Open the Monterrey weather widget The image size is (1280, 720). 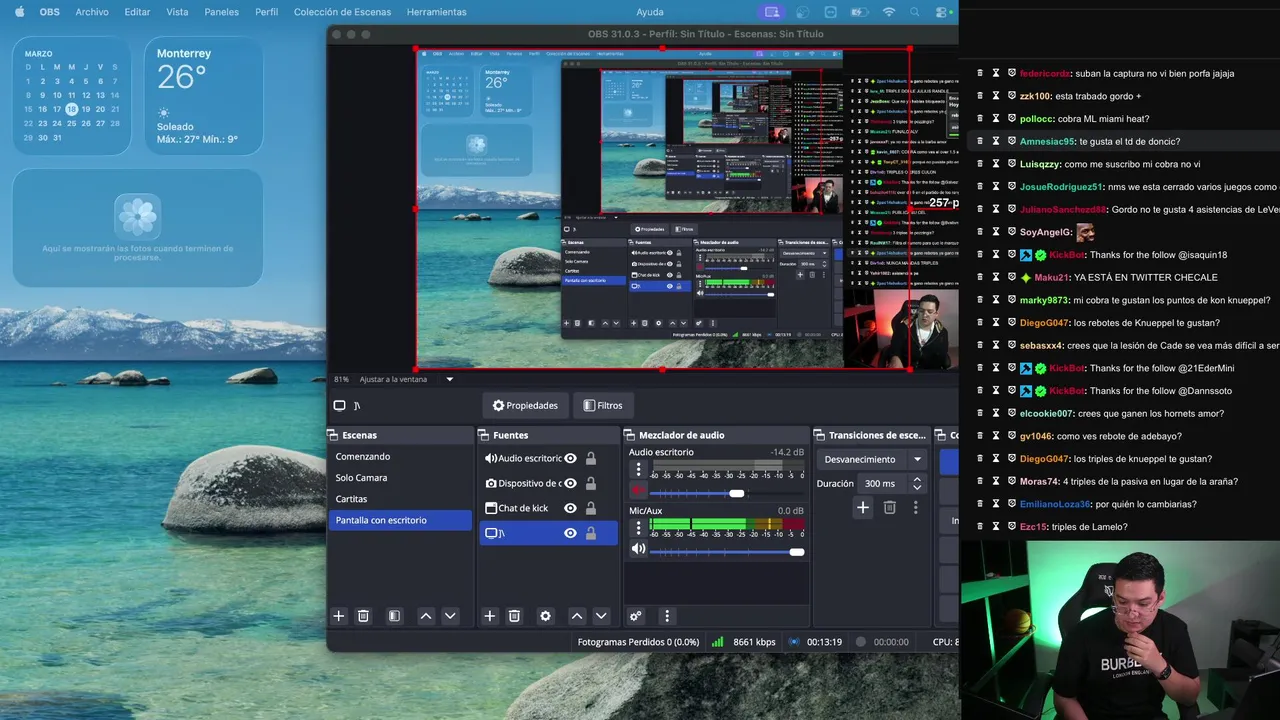203,96
